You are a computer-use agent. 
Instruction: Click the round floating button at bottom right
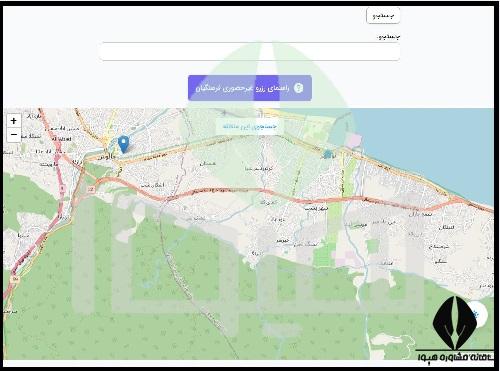(x=478, y=314)
